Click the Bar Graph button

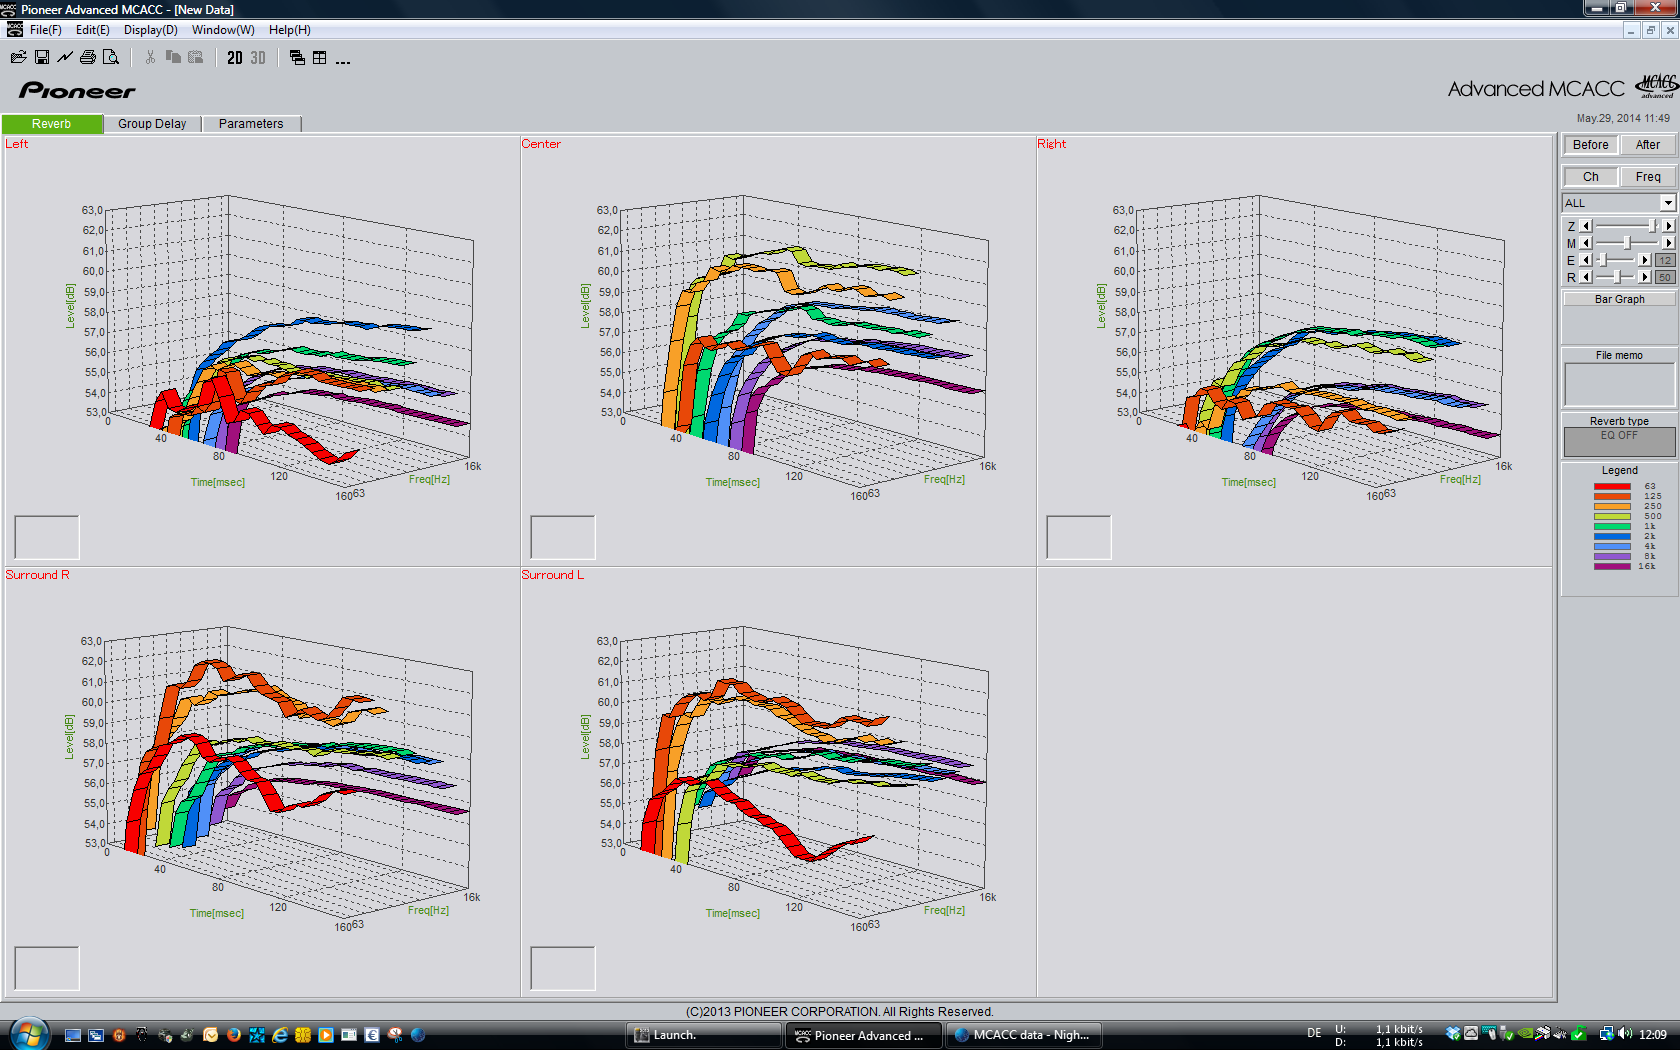[1619, 299]
